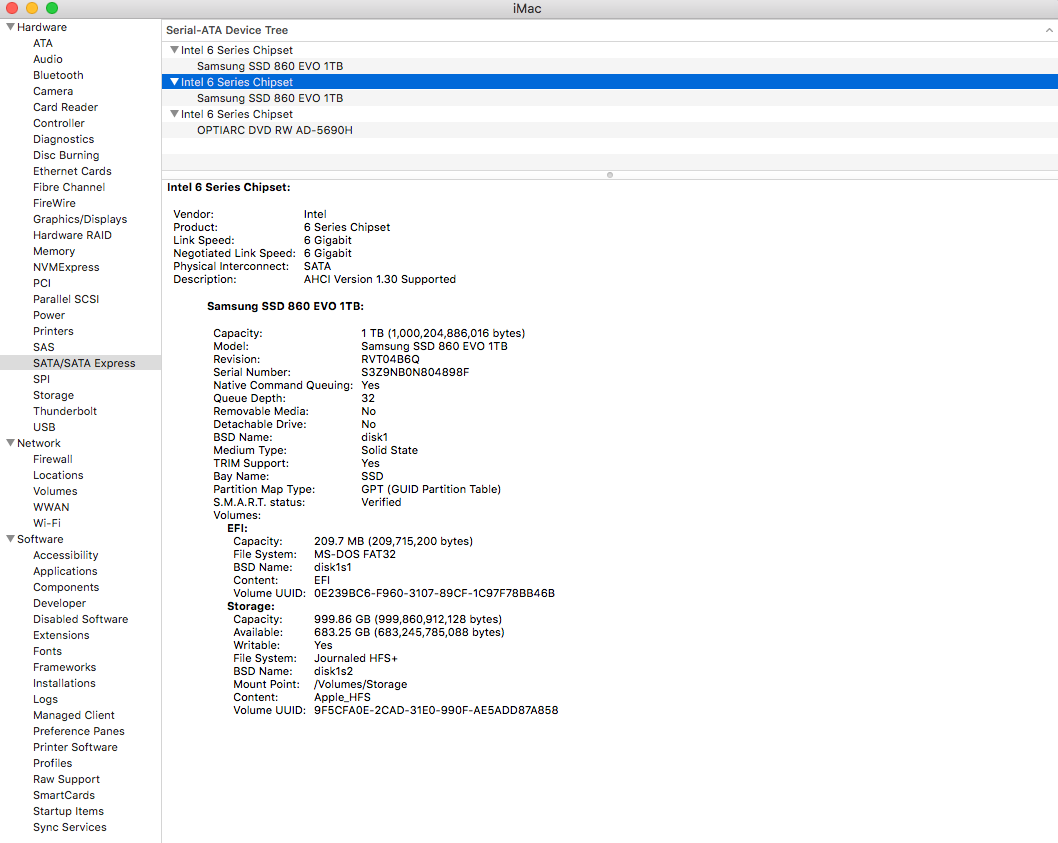This screenshot has height=843, width=1058.
Task: Open Graphics/Displays
Action: click(80, 219)
